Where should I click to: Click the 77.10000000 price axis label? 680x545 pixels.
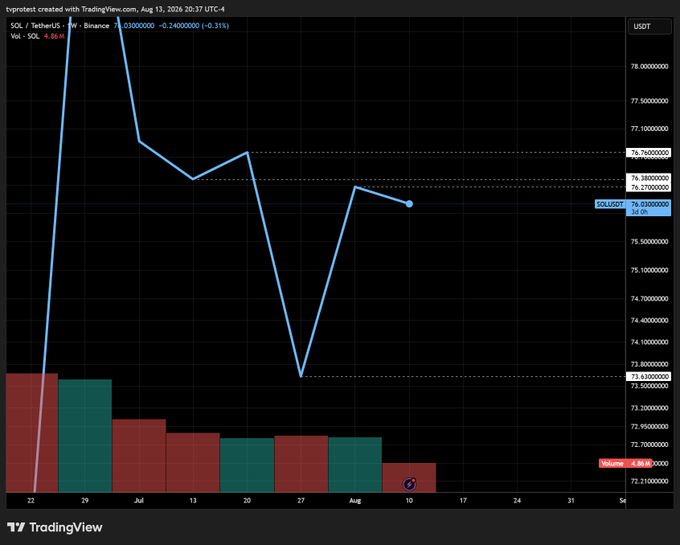click(x=649, y=129)
